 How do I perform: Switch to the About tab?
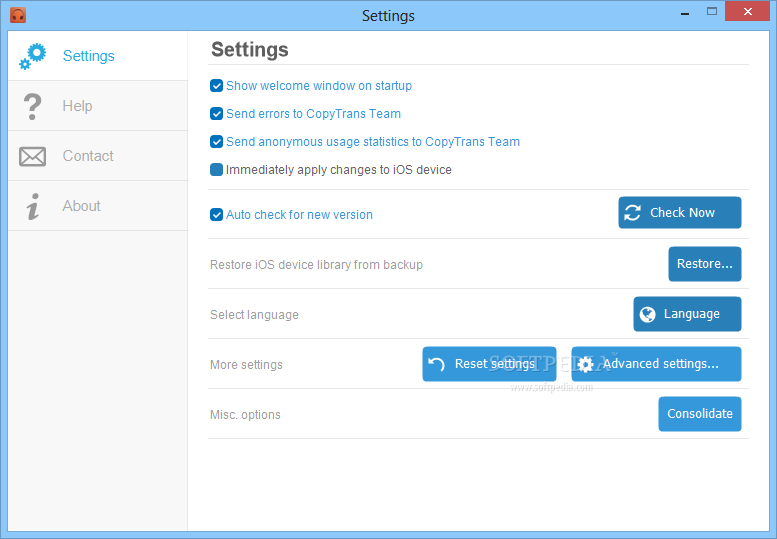click(98, 206)
